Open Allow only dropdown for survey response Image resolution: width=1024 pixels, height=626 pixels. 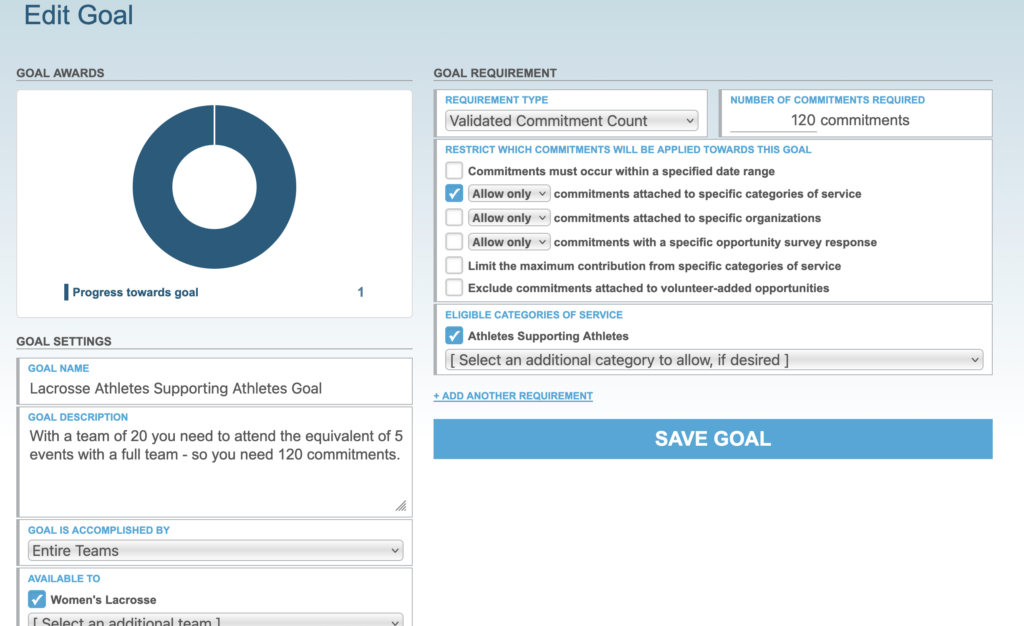tap(509, 242)
